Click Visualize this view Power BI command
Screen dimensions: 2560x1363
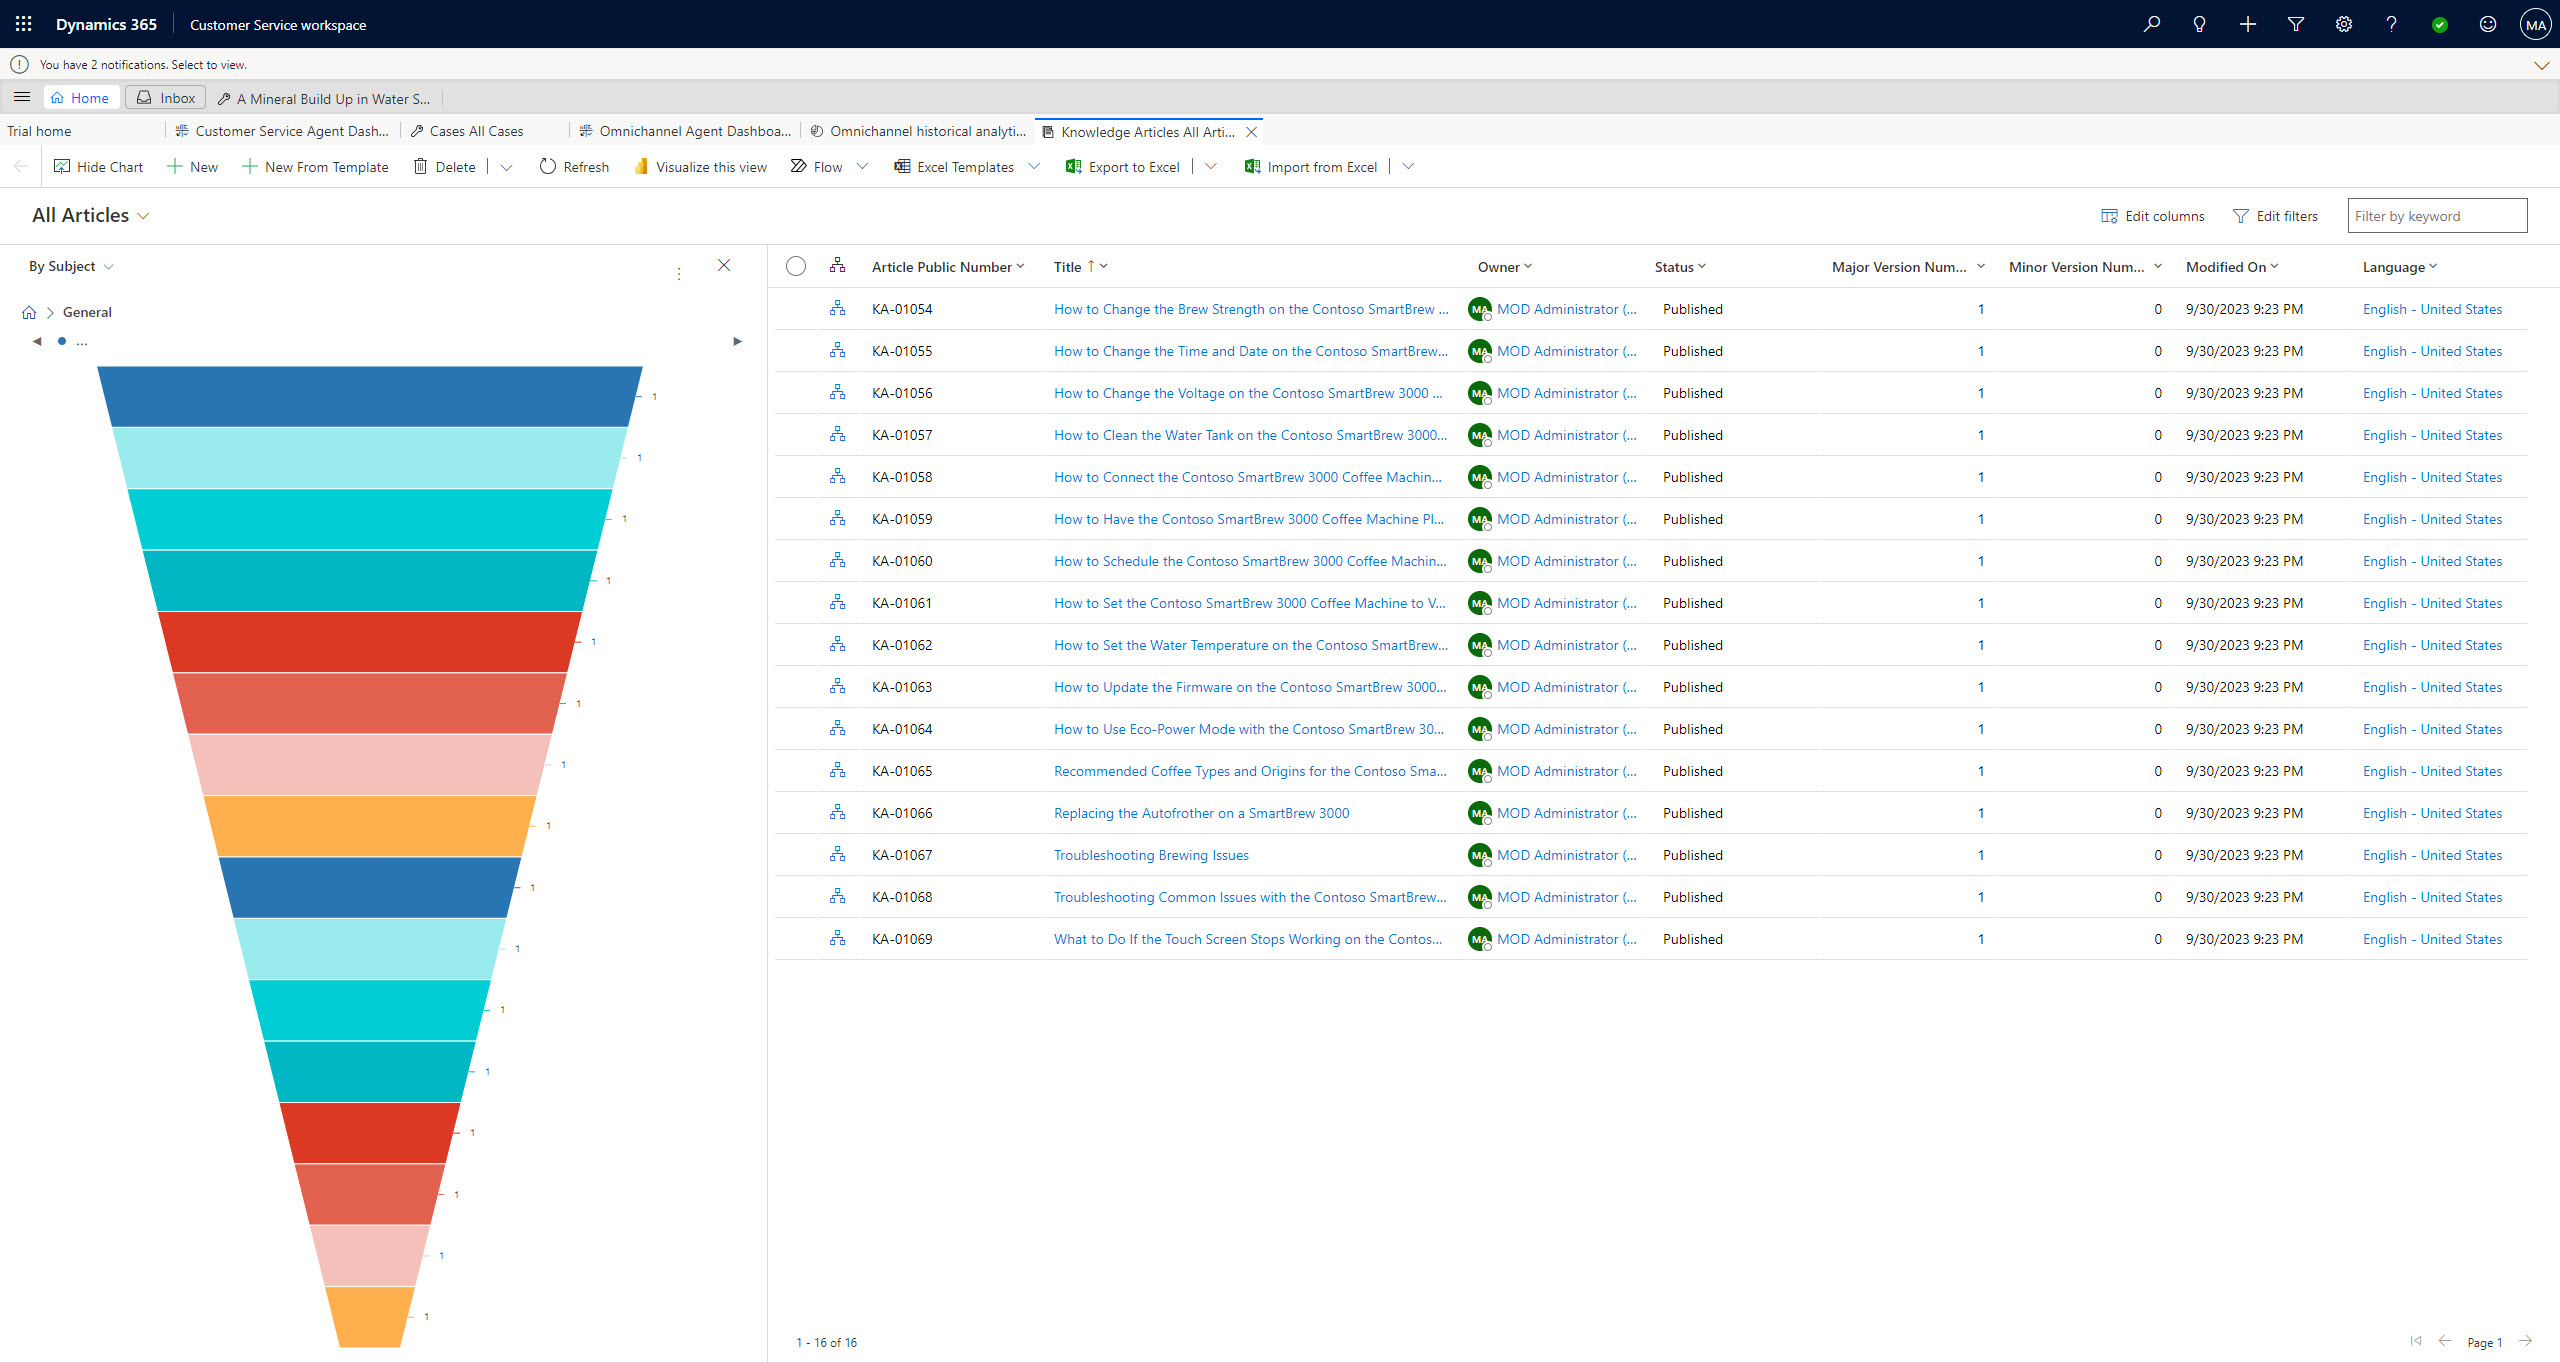(700, 167)
